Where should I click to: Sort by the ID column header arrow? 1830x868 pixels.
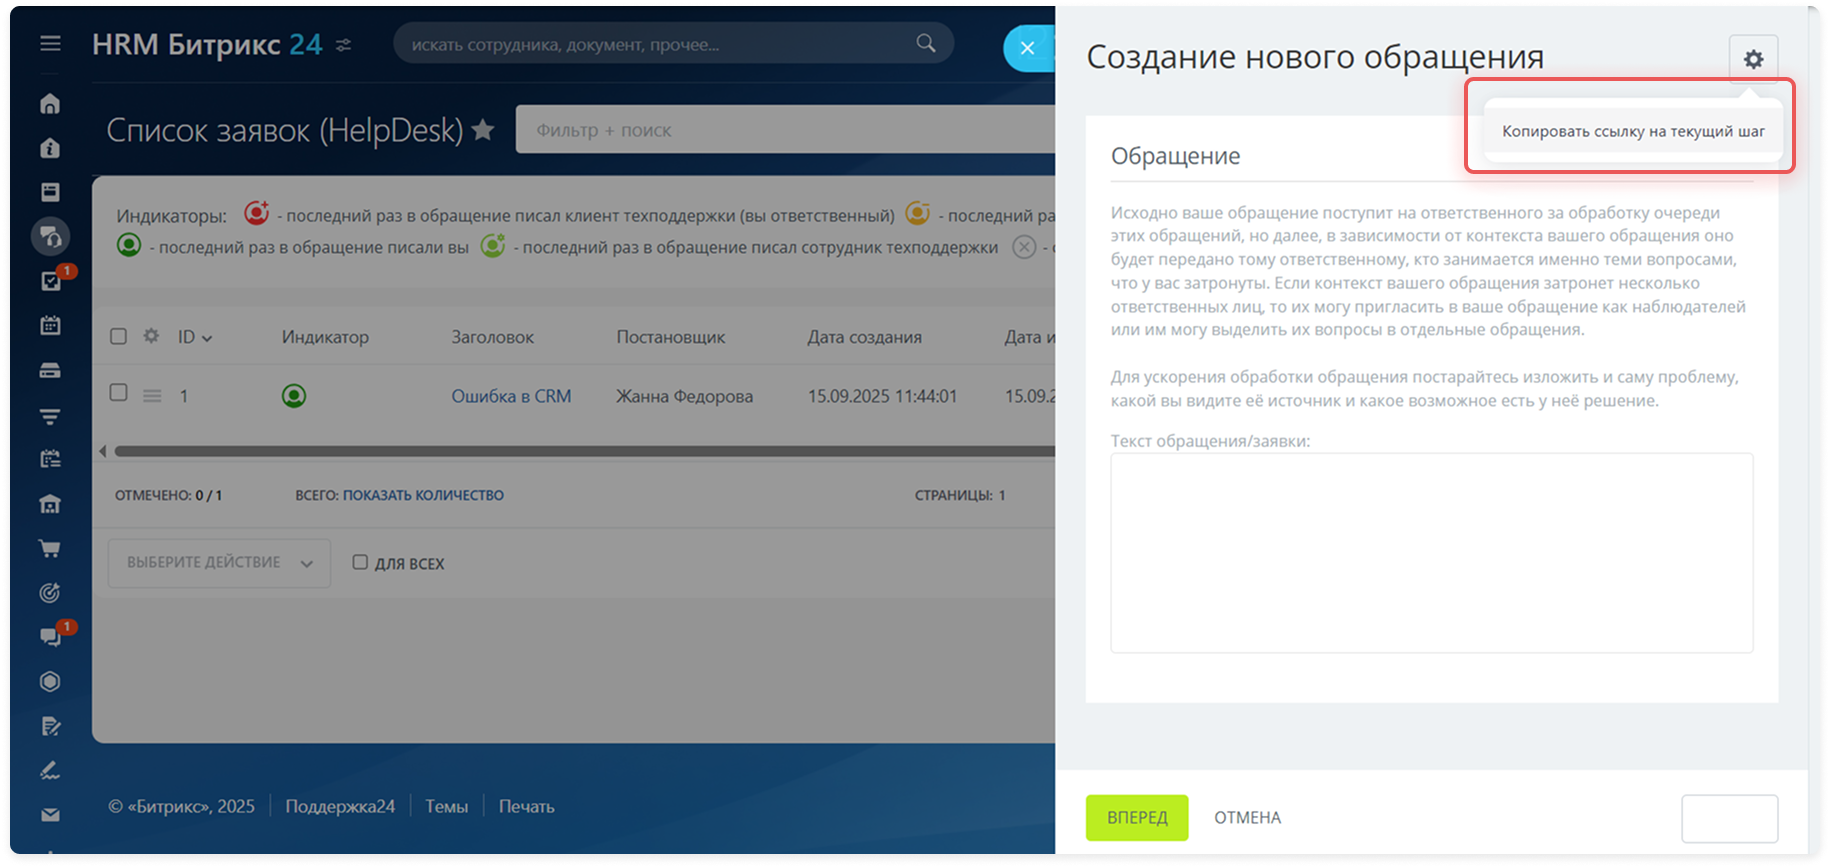click(207, 338)
